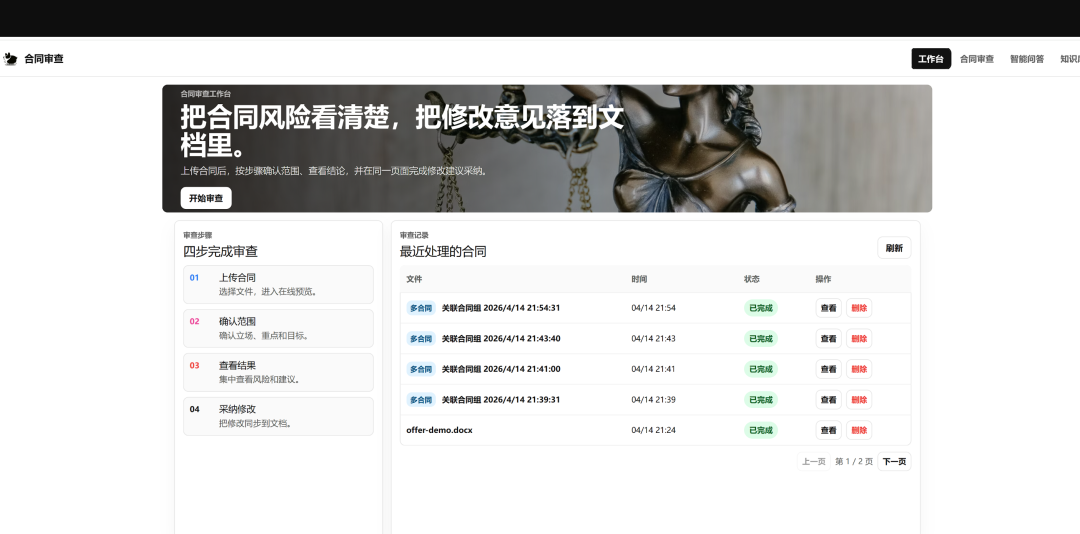
Task: Delete the contract group from 21:43:40
Action: pyautogui.click(x=859, y=338)
